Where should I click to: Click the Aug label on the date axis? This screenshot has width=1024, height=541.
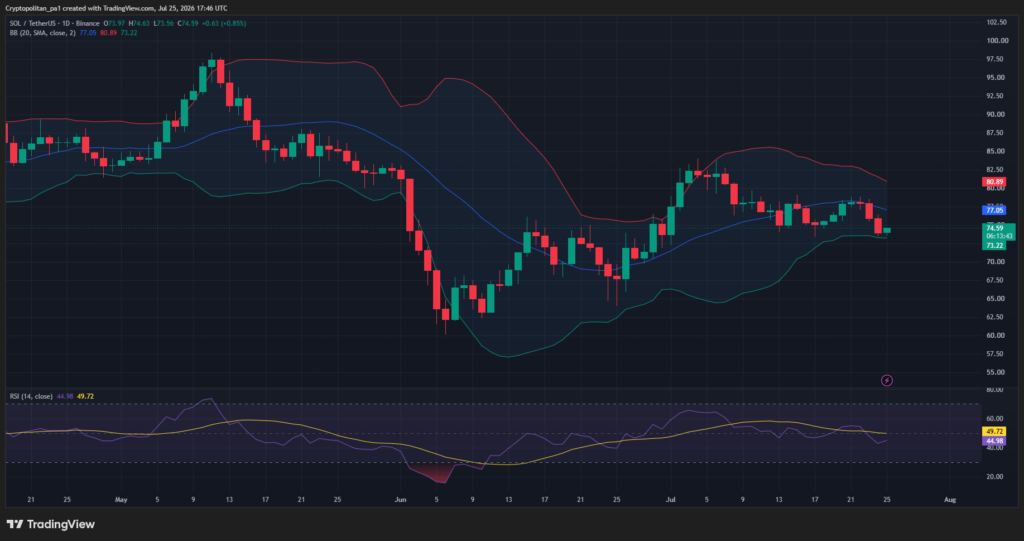coord(950,500)
